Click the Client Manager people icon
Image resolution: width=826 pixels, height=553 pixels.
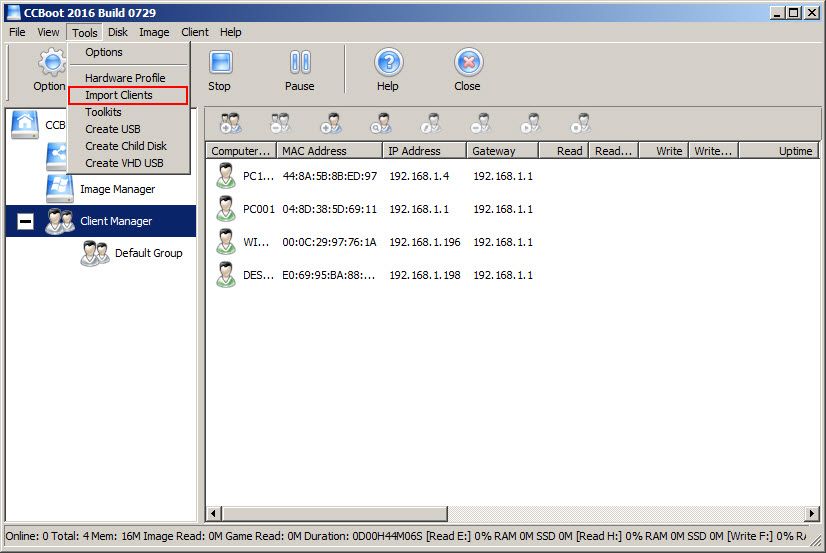60,221
